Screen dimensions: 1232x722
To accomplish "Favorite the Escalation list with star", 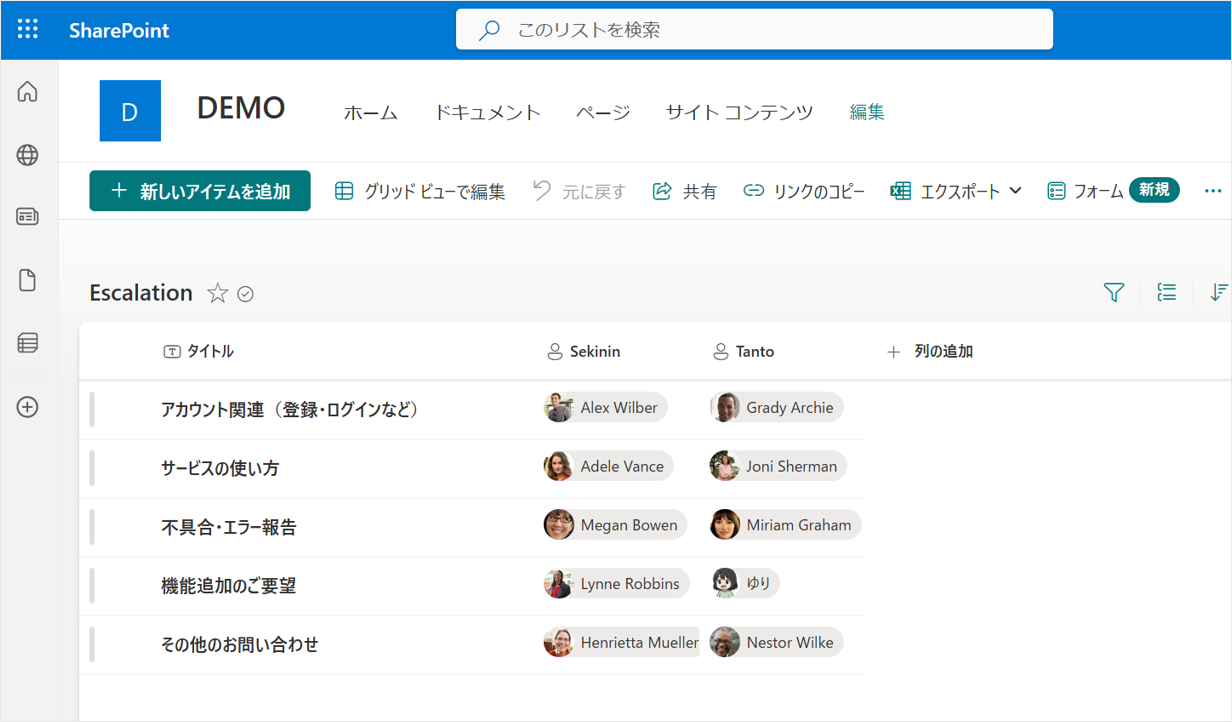I will (x=217, y=293).
